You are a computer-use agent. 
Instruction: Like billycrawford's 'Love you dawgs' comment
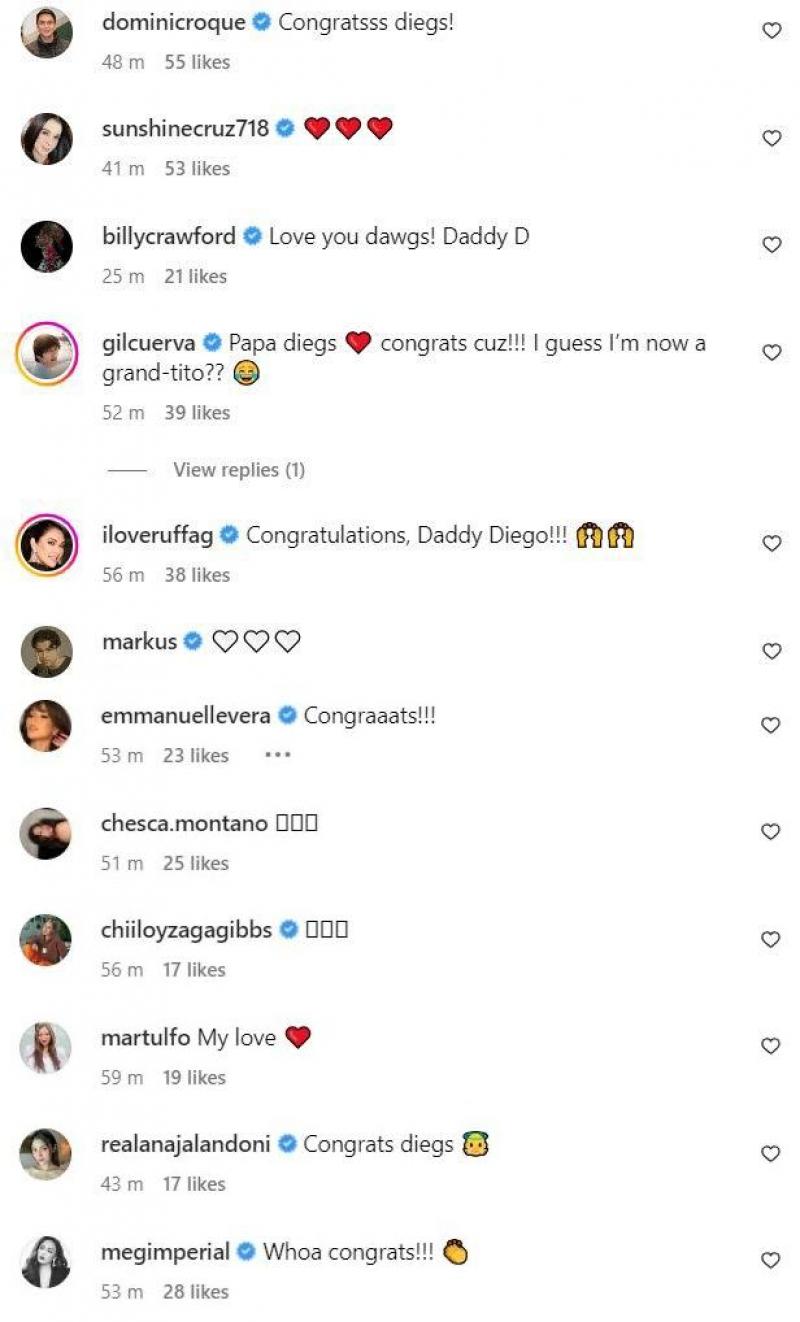771,245
